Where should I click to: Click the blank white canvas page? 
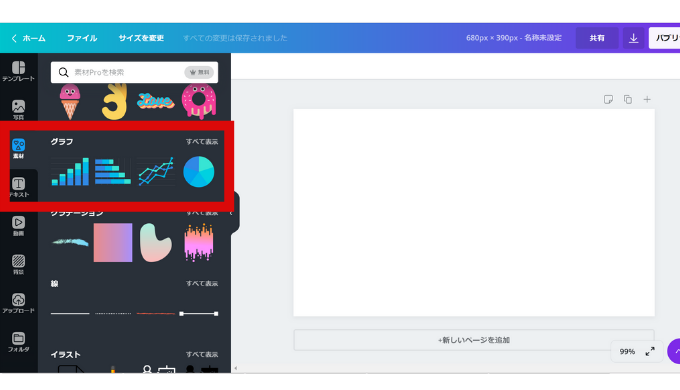pos(474,213)
